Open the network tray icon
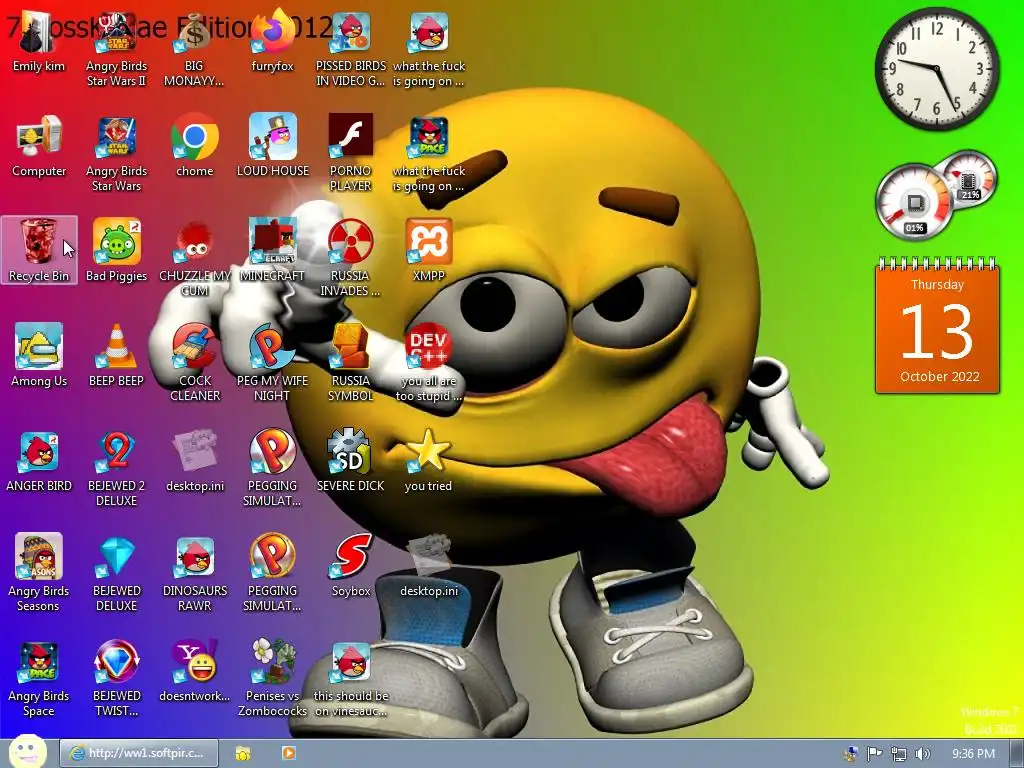The image size is (1024, 768). [899, 754]
